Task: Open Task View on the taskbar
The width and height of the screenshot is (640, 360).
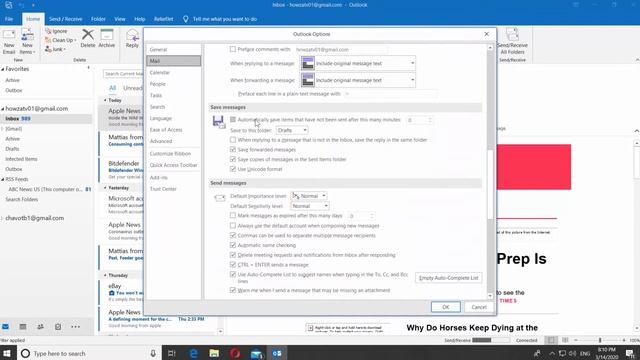Action: pos(172,353)
